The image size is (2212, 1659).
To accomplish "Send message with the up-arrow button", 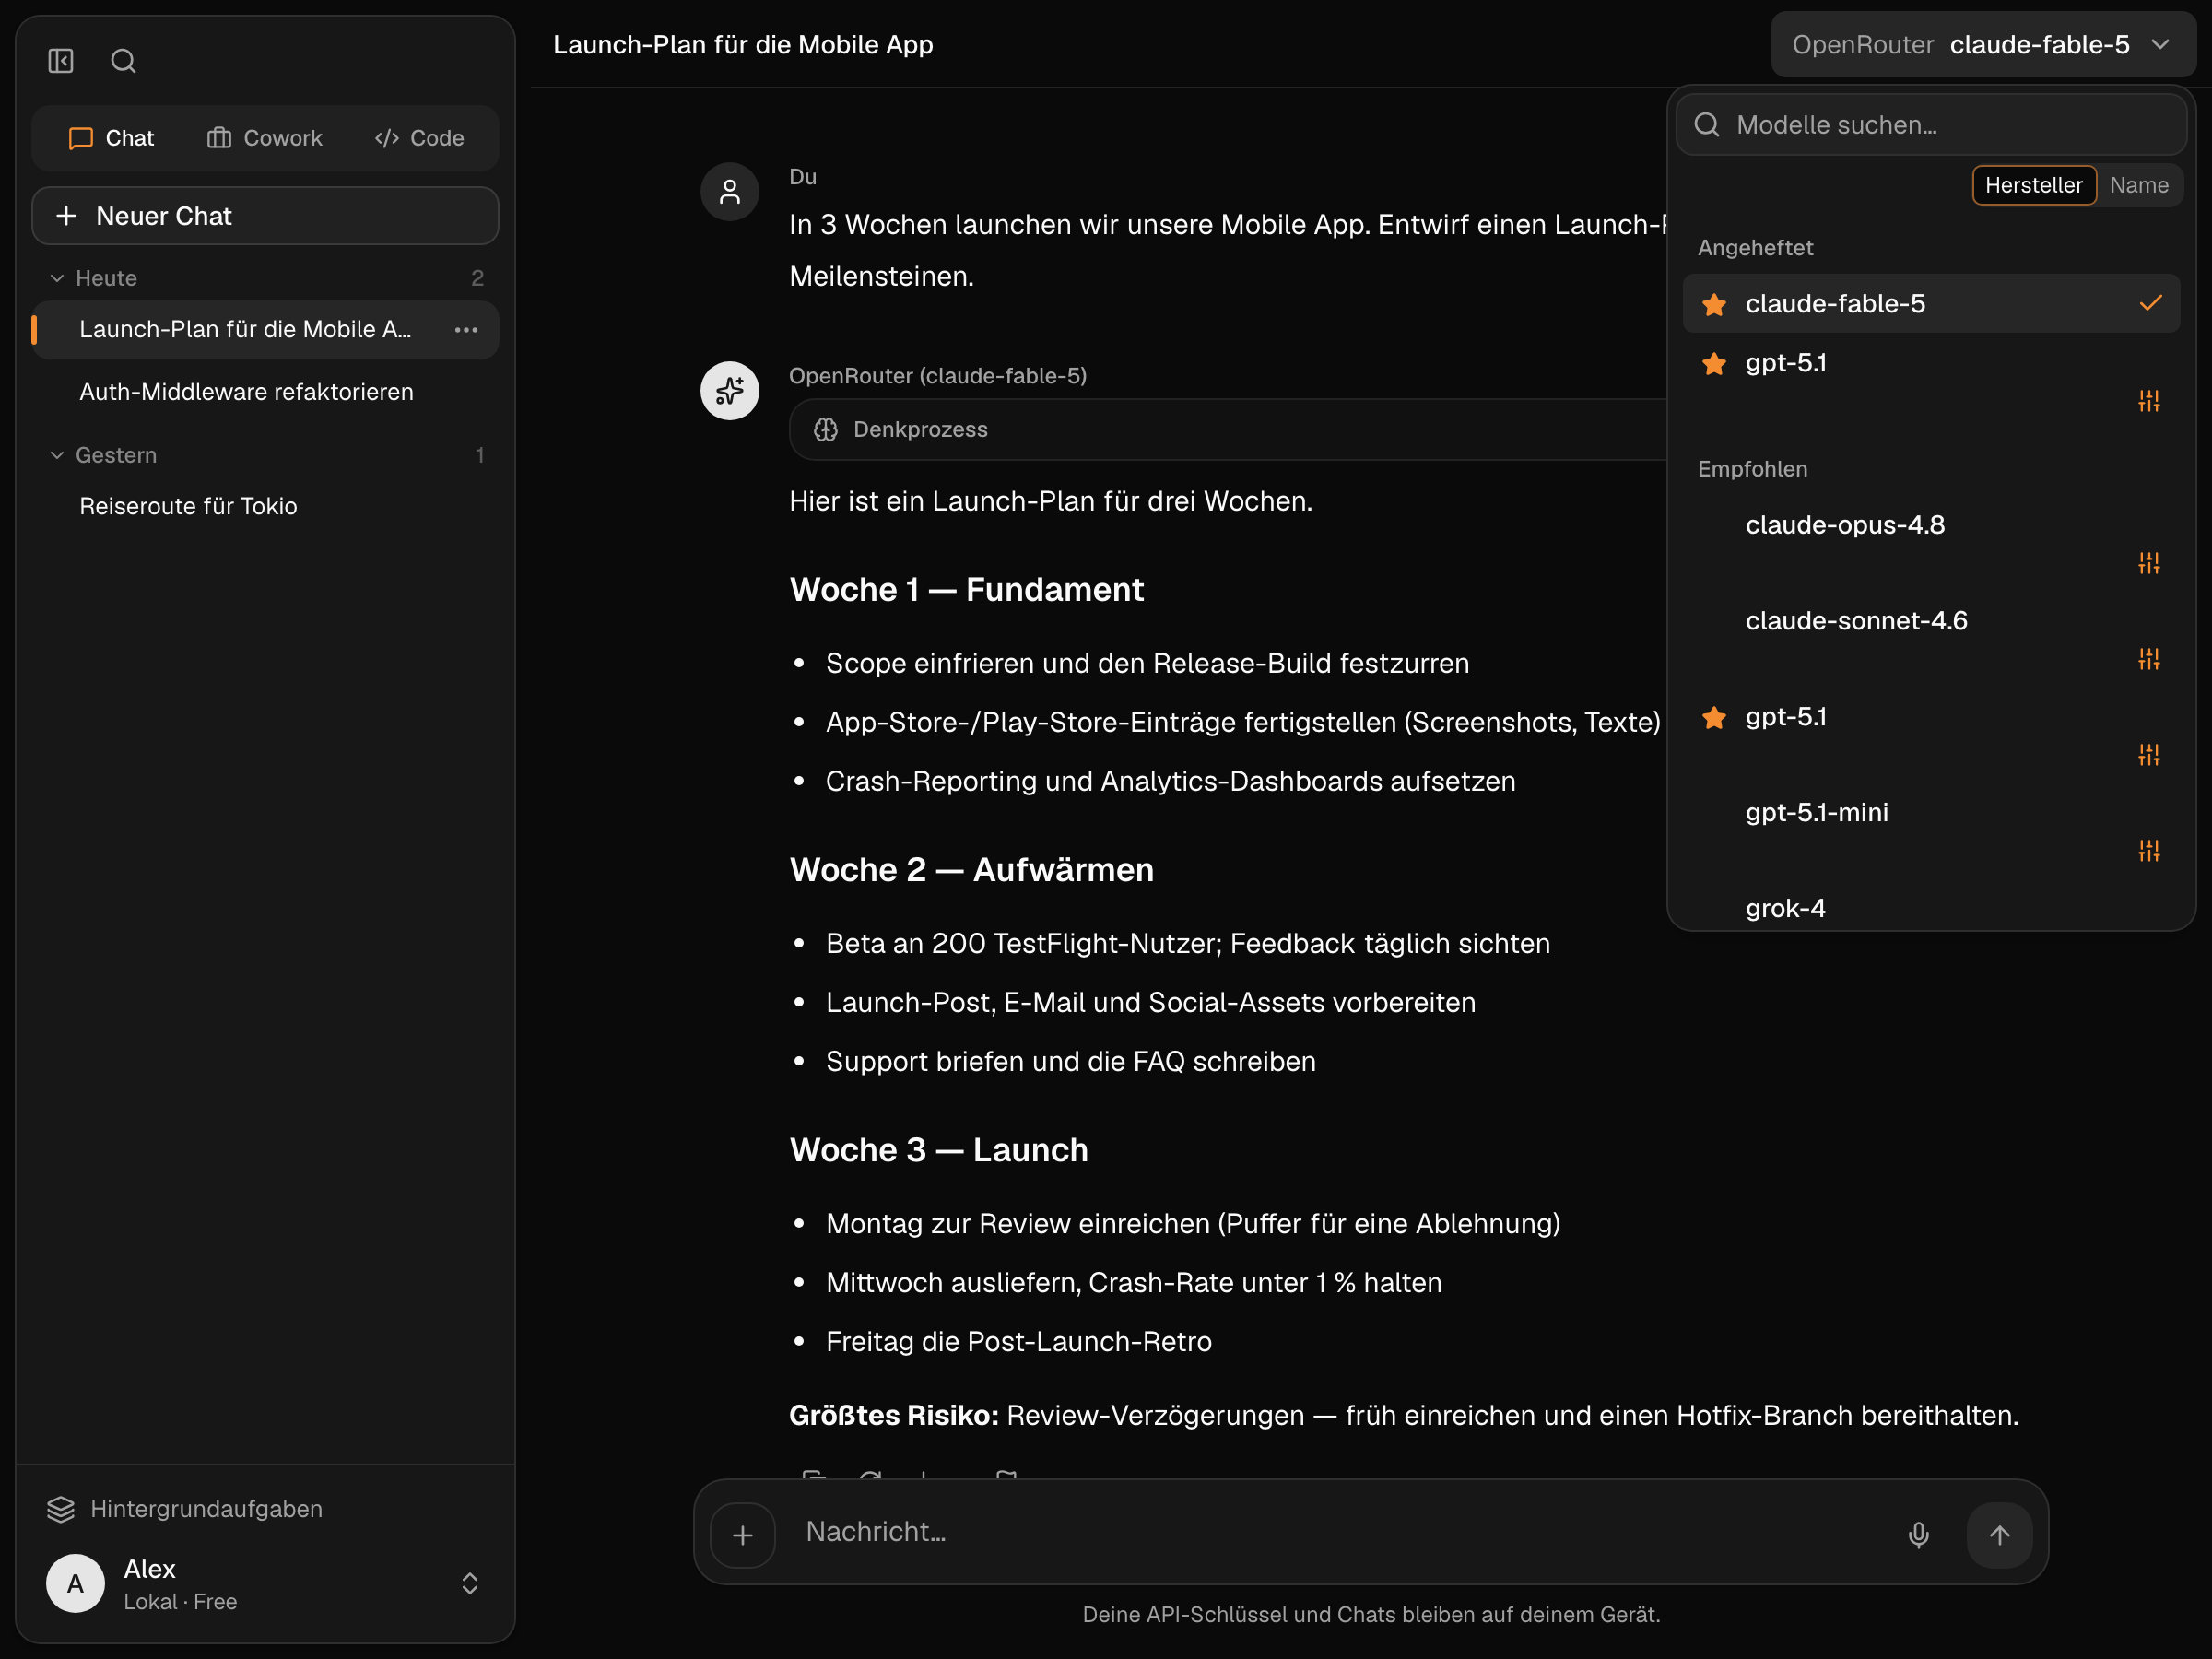I will point(2000,1535).
